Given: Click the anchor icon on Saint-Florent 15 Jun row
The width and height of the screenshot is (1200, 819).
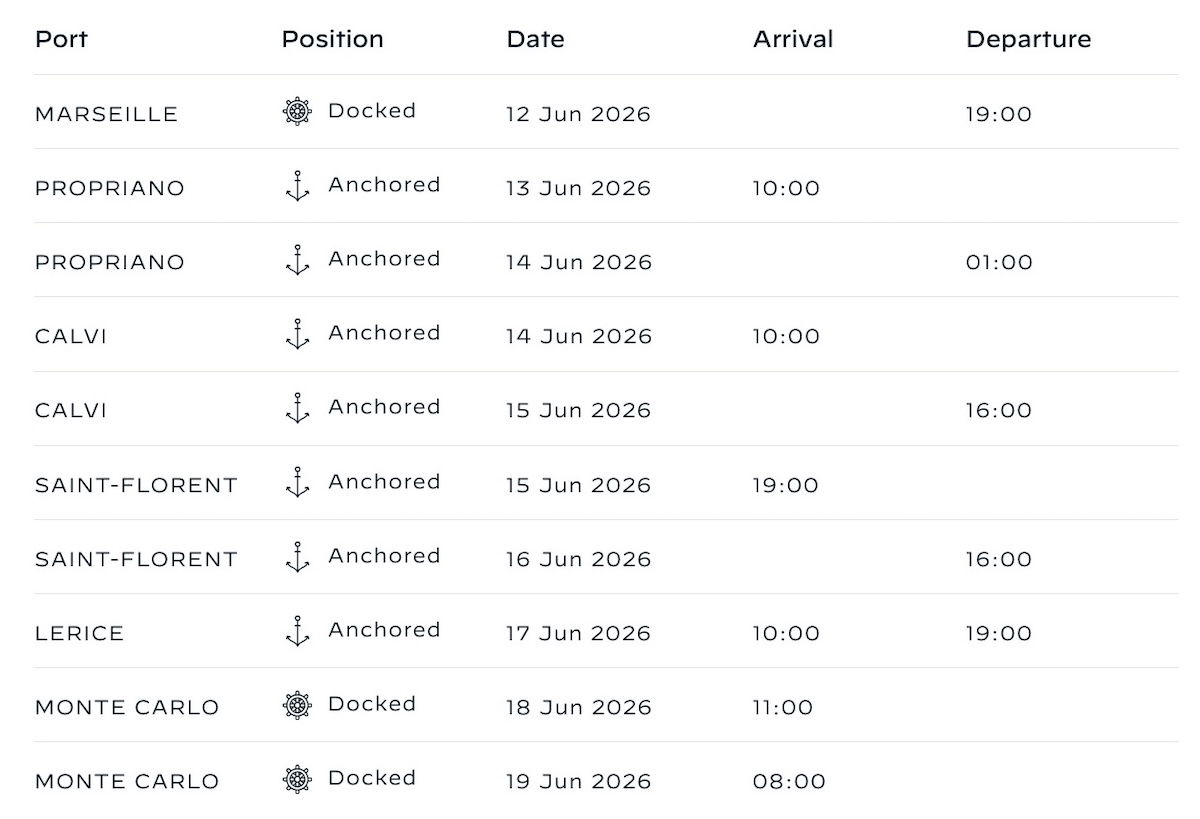Looking at the screenshot, I should click(x=297, y=483).
